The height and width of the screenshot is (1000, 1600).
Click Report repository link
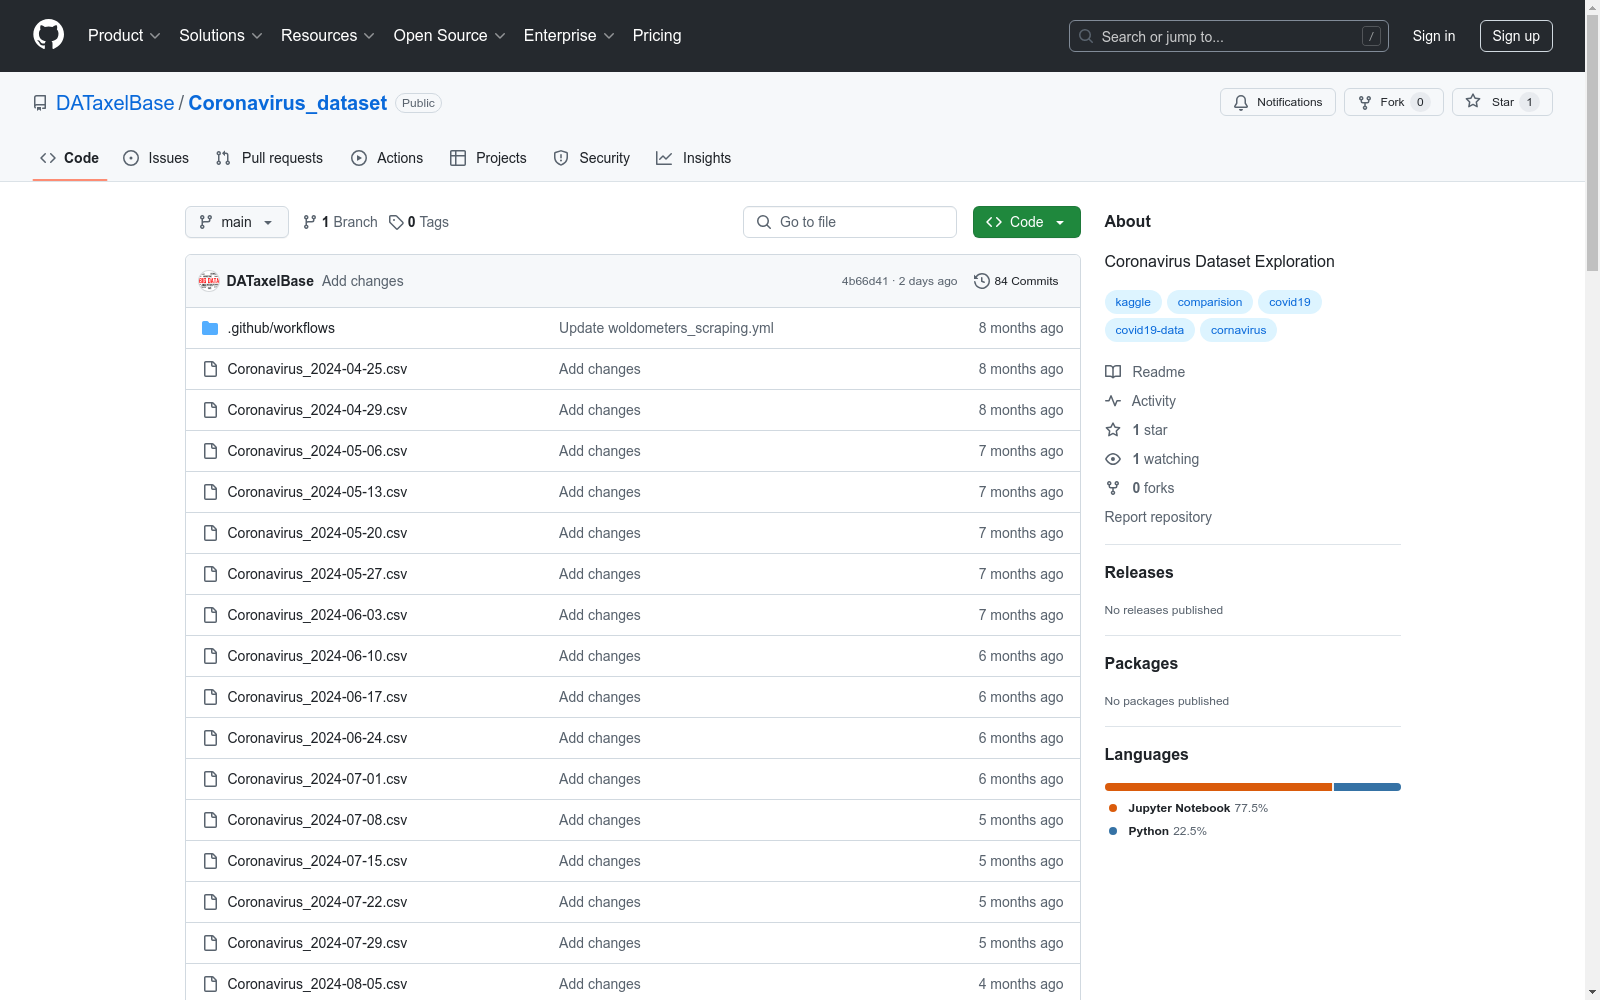[x=1158, y=517]
